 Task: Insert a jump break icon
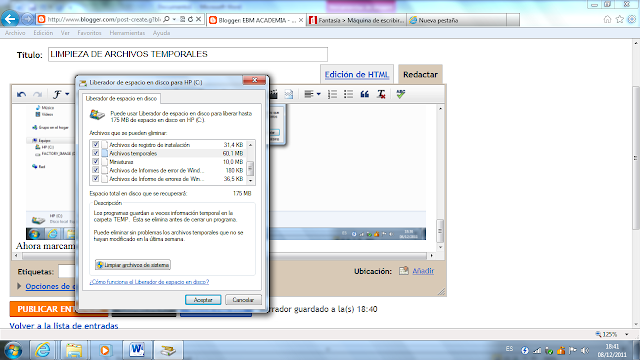pos(289,94)
